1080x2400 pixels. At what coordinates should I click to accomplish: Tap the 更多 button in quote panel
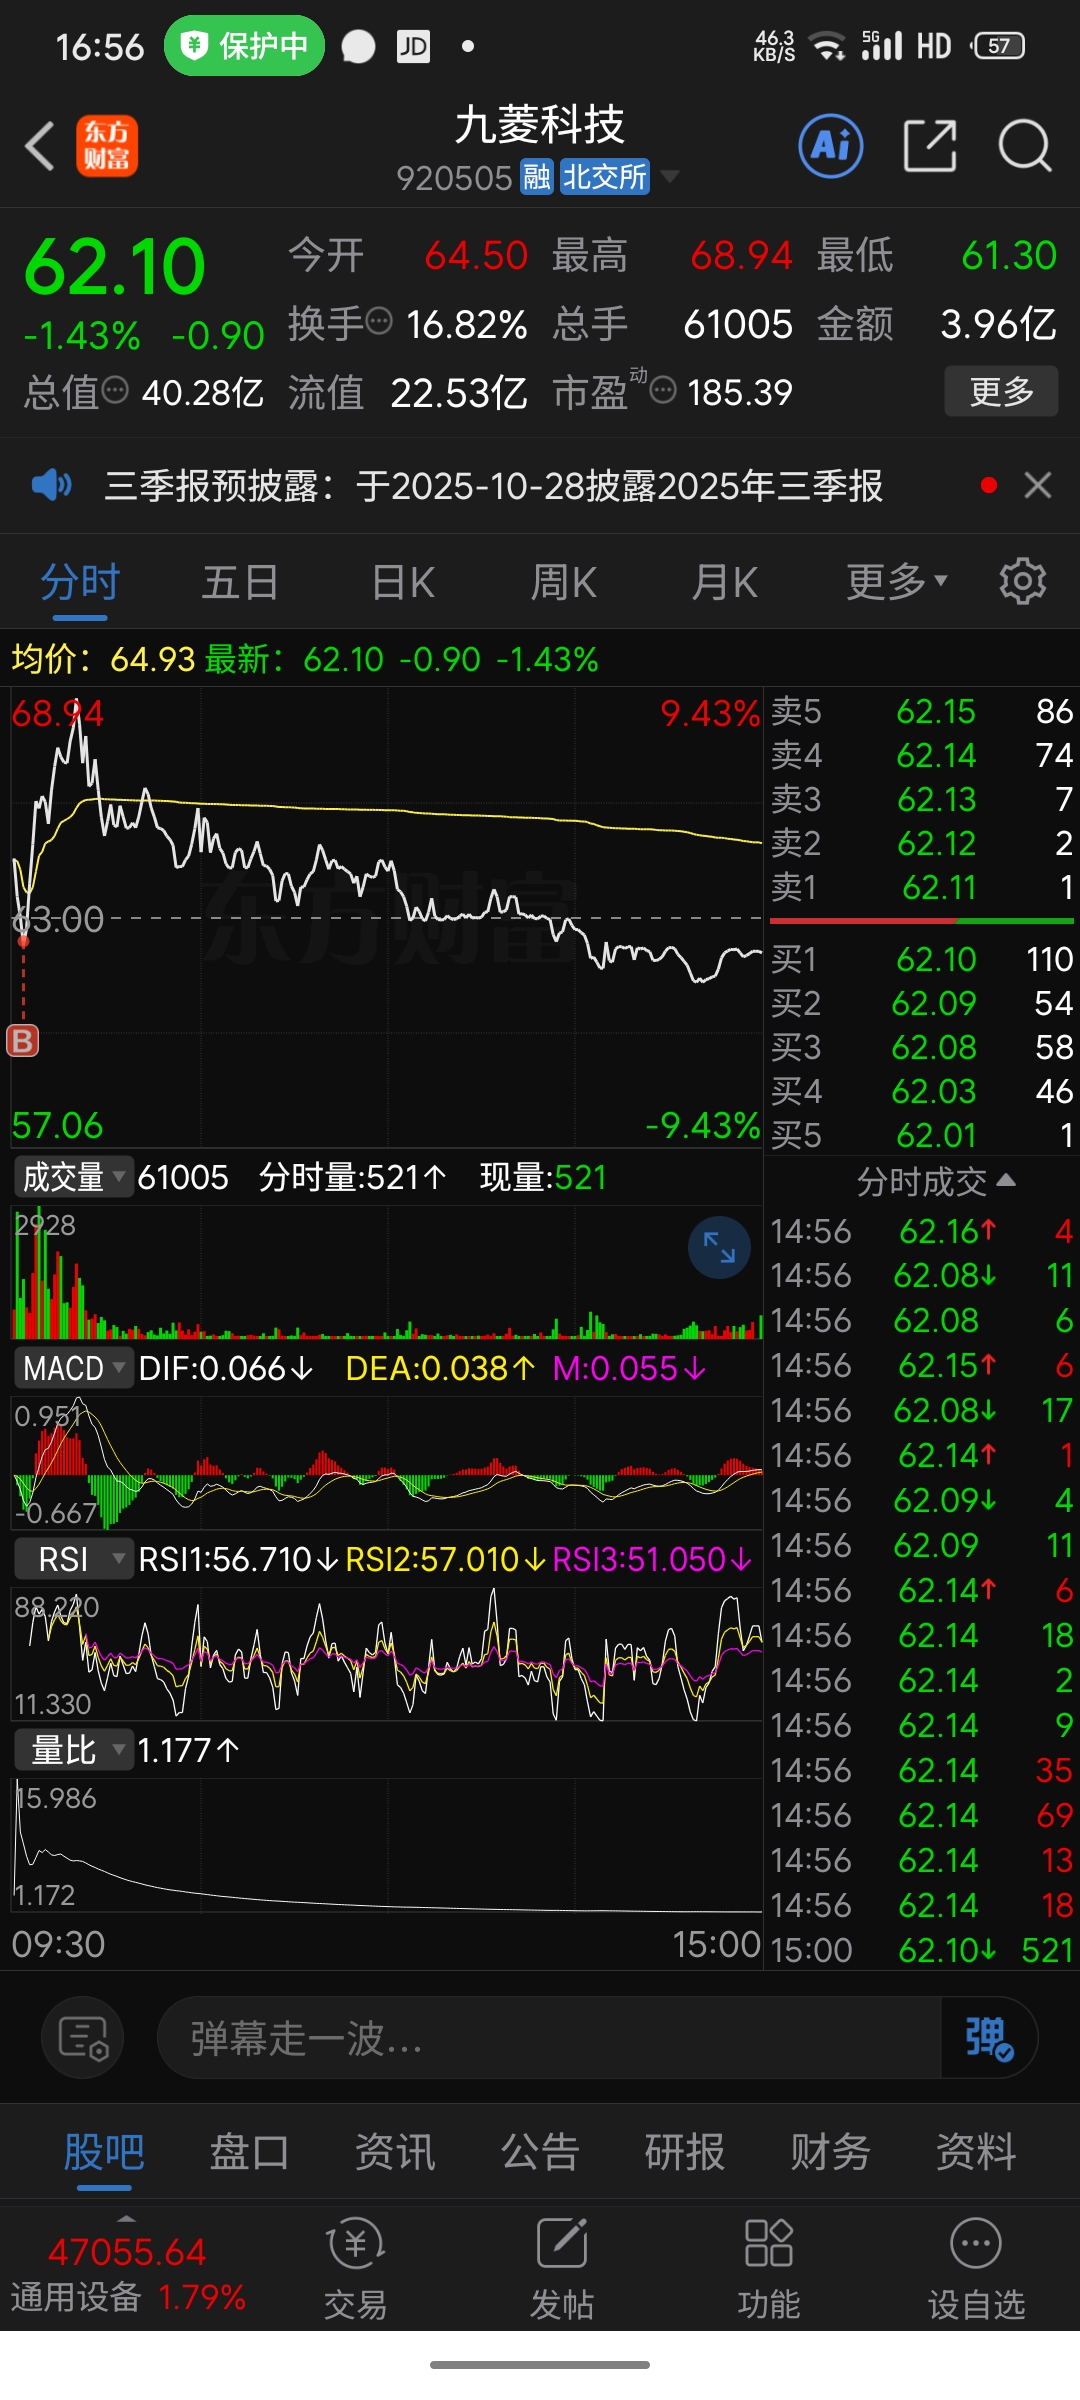pos(1001,391)
